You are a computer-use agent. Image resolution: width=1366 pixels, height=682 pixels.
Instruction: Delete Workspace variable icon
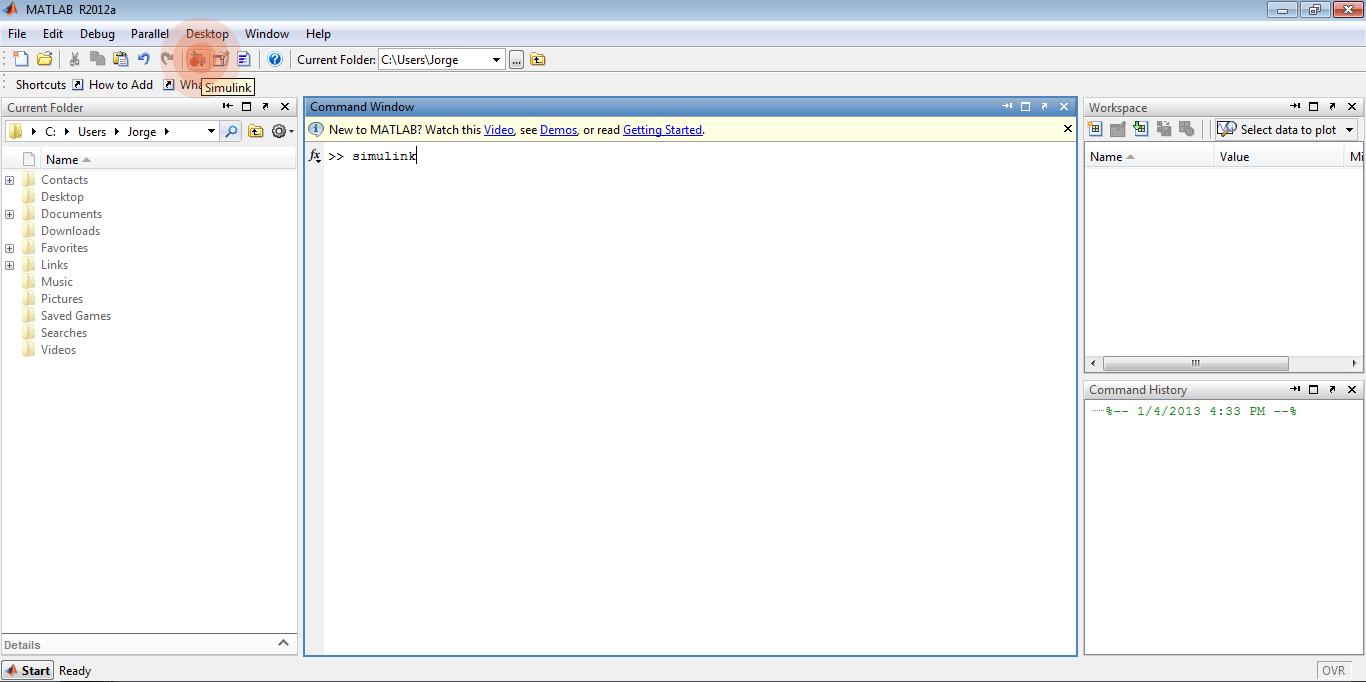tap(1187, 129)
